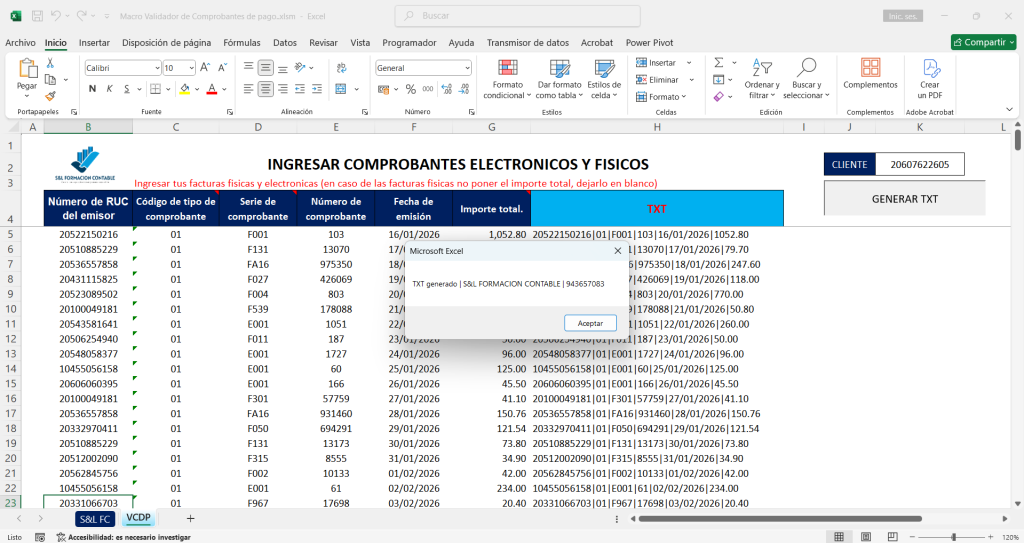The width and height of the screenshot is (1024, 543).
Task: Open the Fórmulas ribbon tab
Action: (x=242, y=43)
